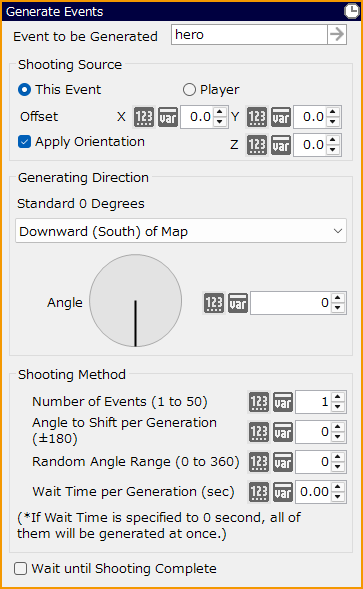This screenshot has width=363, height=589.
Task: Select var mode for Offset X
Action: pos(168,117)
